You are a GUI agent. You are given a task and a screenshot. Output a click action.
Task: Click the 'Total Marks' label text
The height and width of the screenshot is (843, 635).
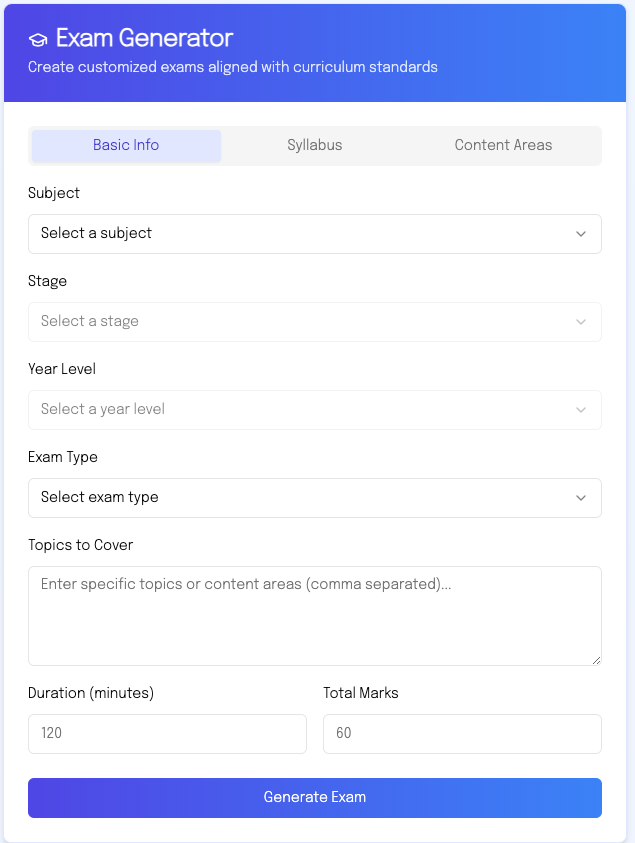[361, 693]
